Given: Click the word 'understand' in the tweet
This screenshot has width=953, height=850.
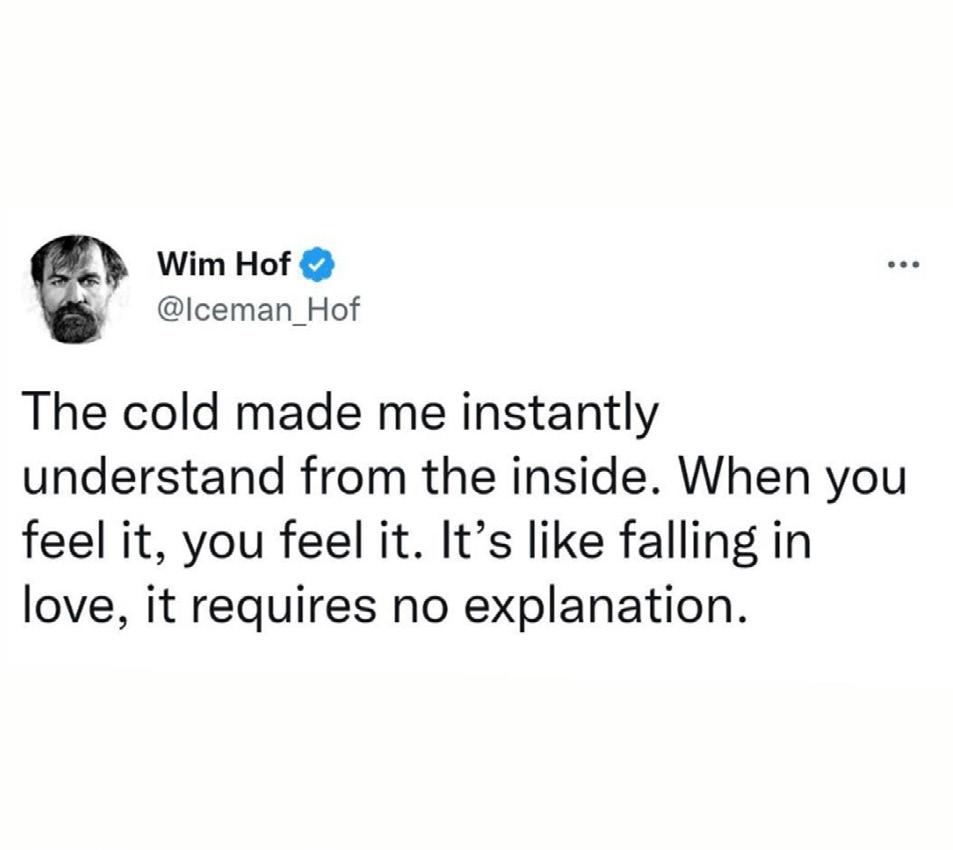Looking at the screenshot, I should click(x=154, y=476).
